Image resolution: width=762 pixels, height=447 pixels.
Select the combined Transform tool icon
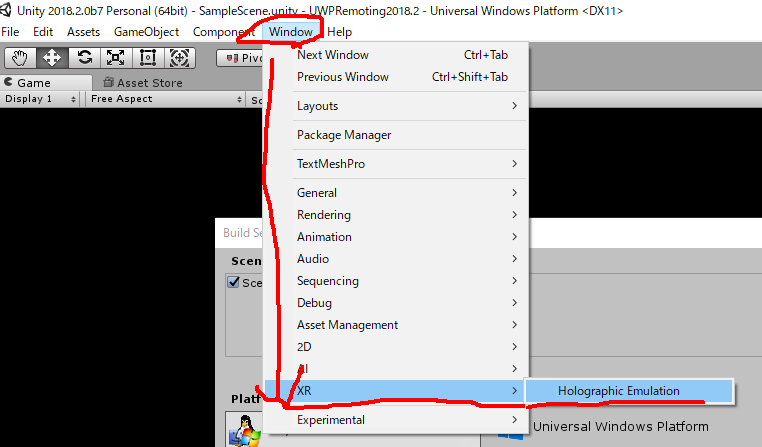180,58
